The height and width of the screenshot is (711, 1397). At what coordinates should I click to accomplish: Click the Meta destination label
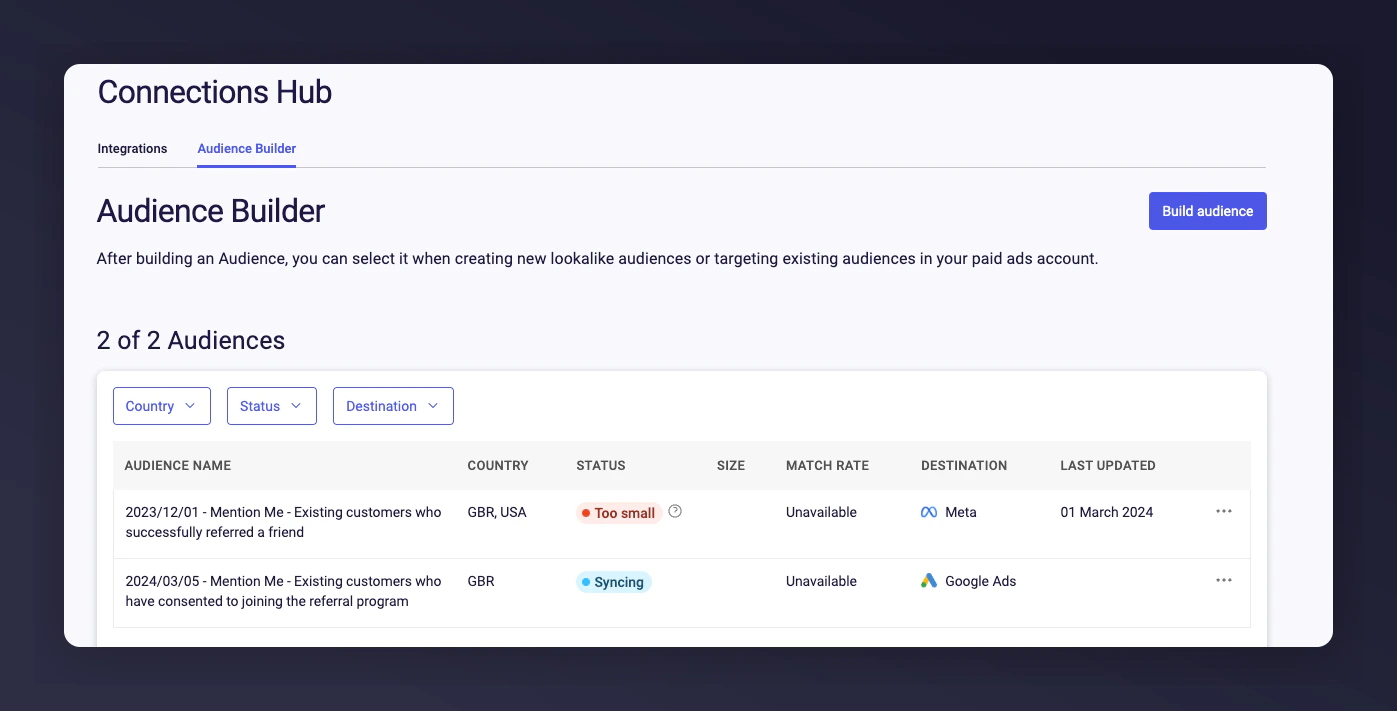pos(961,512)
